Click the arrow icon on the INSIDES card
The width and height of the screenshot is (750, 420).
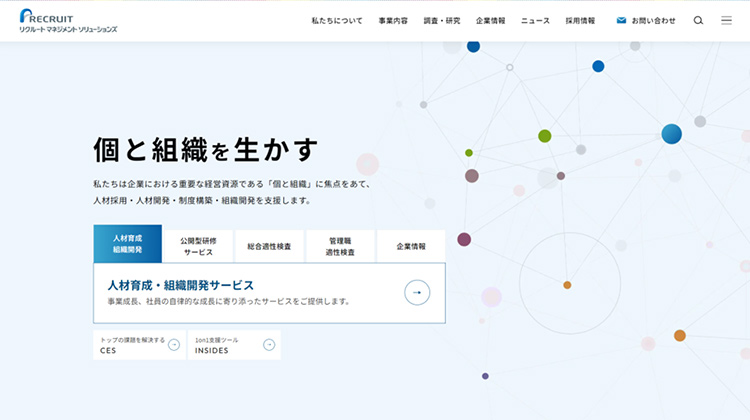[x=269, y=345]
